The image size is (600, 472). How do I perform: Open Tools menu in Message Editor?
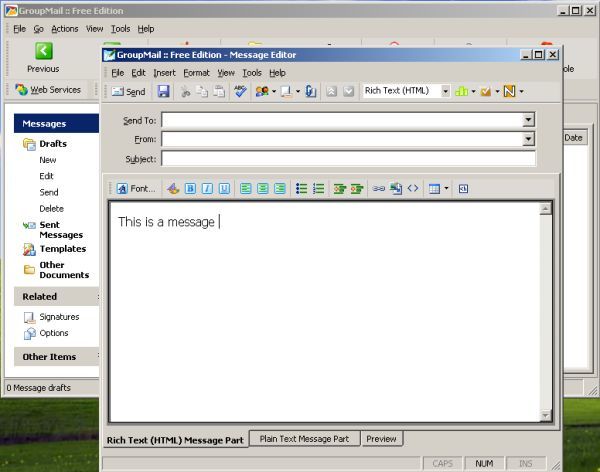[x=252, y=73]
